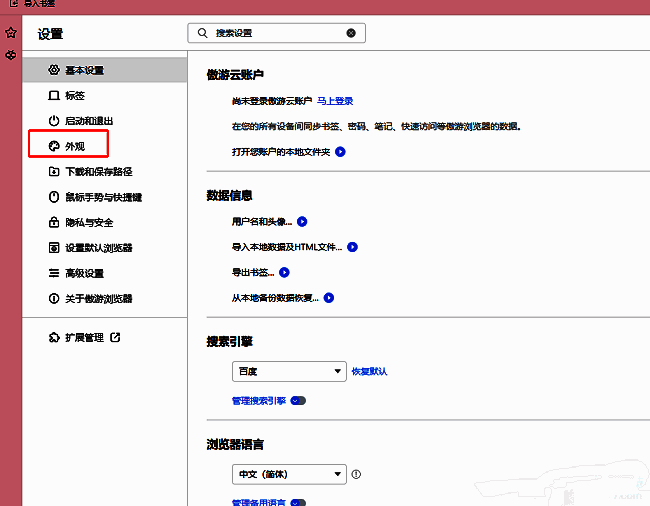The height and width of the screenshot is (506, 650).
Task: Click the 浏览器语言 heading text
Action: click(235, 444)
